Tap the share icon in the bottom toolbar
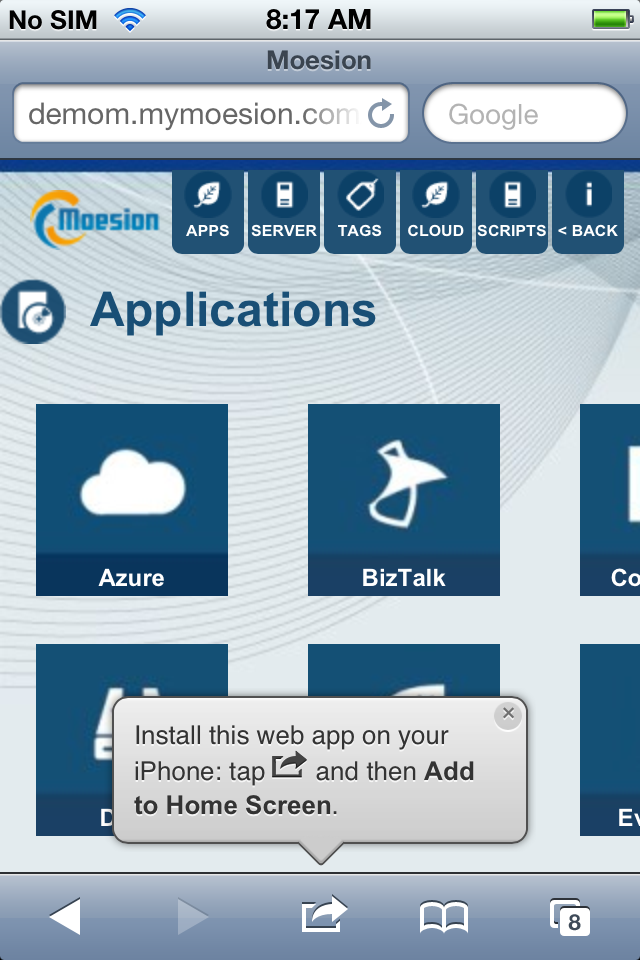This screenshot has height=960, width=640. 324,914
